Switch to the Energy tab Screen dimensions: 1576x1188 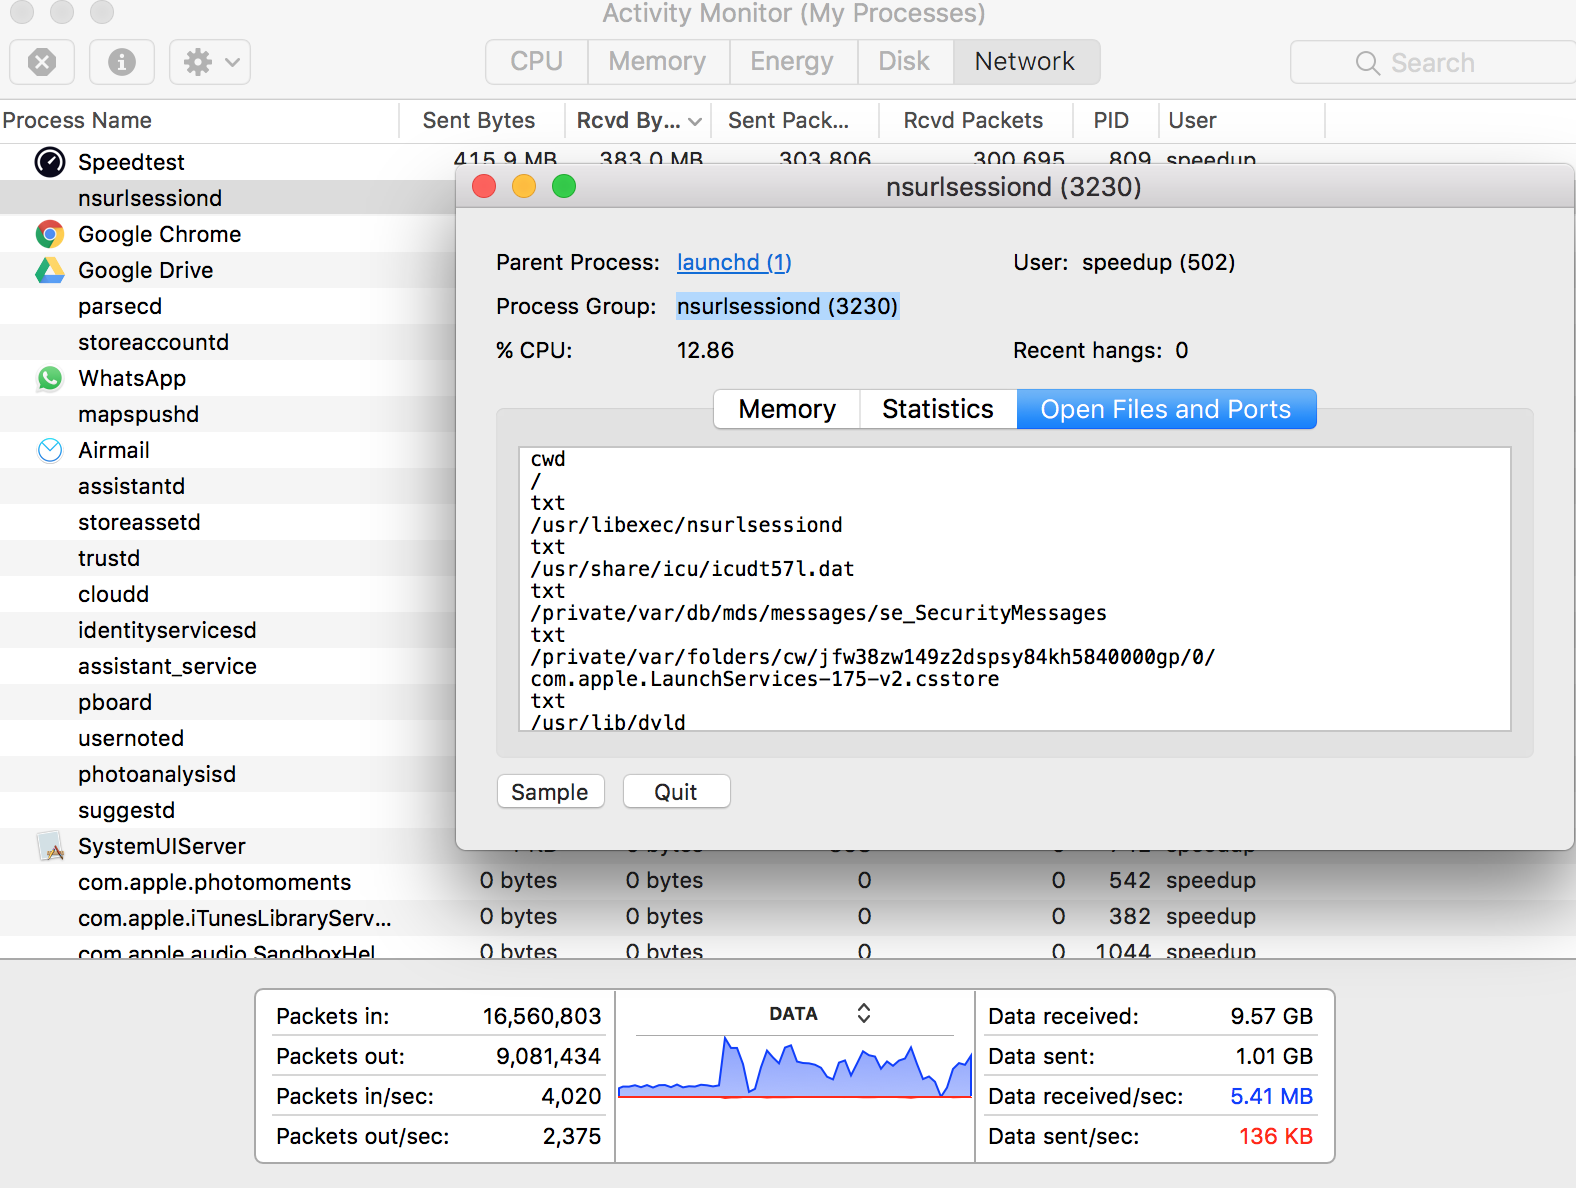pos(791,62)
